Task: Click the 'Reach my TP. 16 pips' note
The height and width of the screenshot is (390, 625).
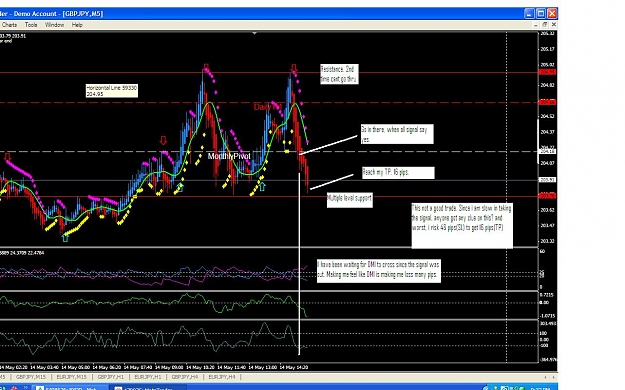Action: (398, 173)
